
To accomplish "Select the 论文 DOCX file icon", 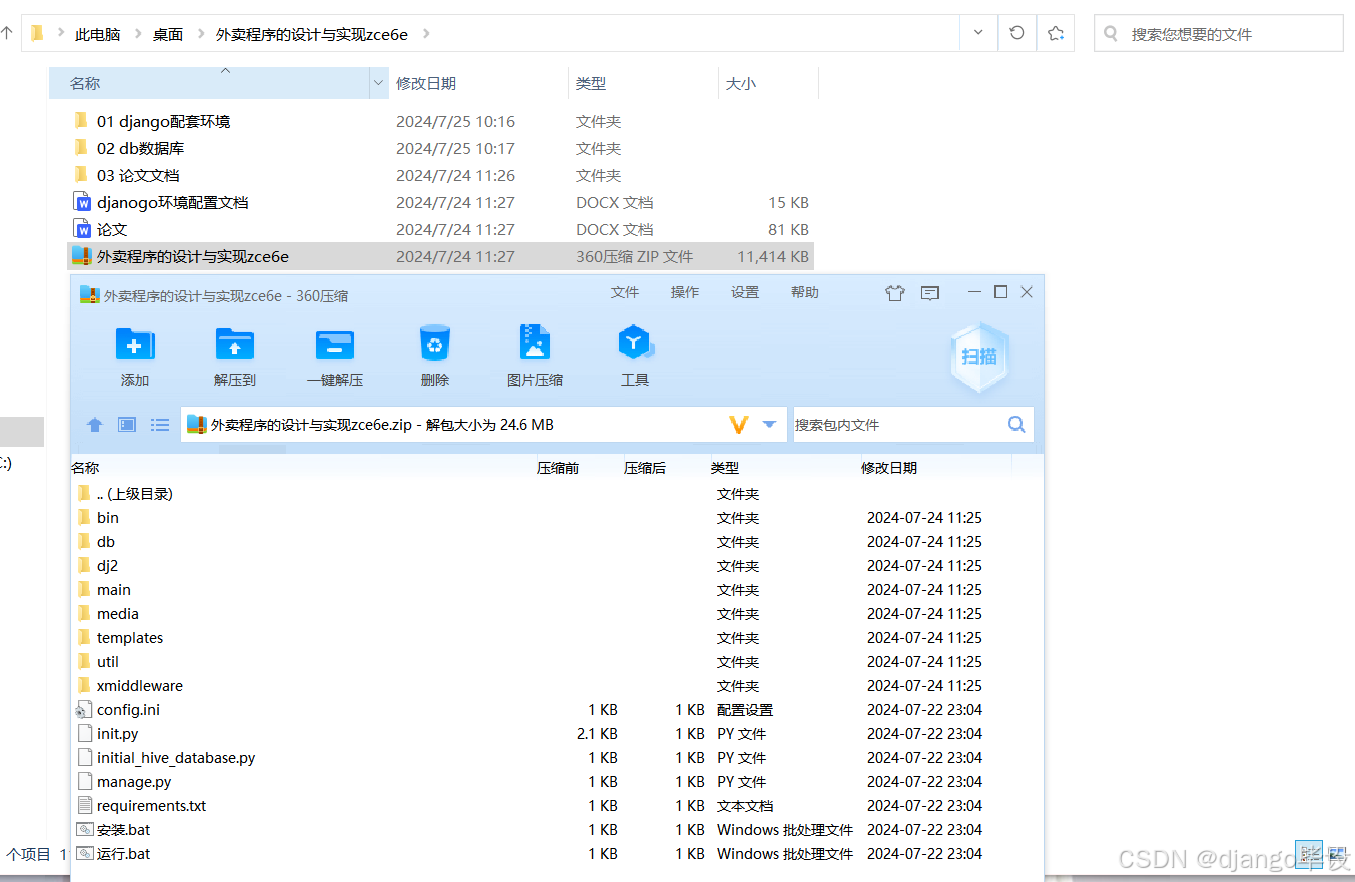I will coord(82,229).
